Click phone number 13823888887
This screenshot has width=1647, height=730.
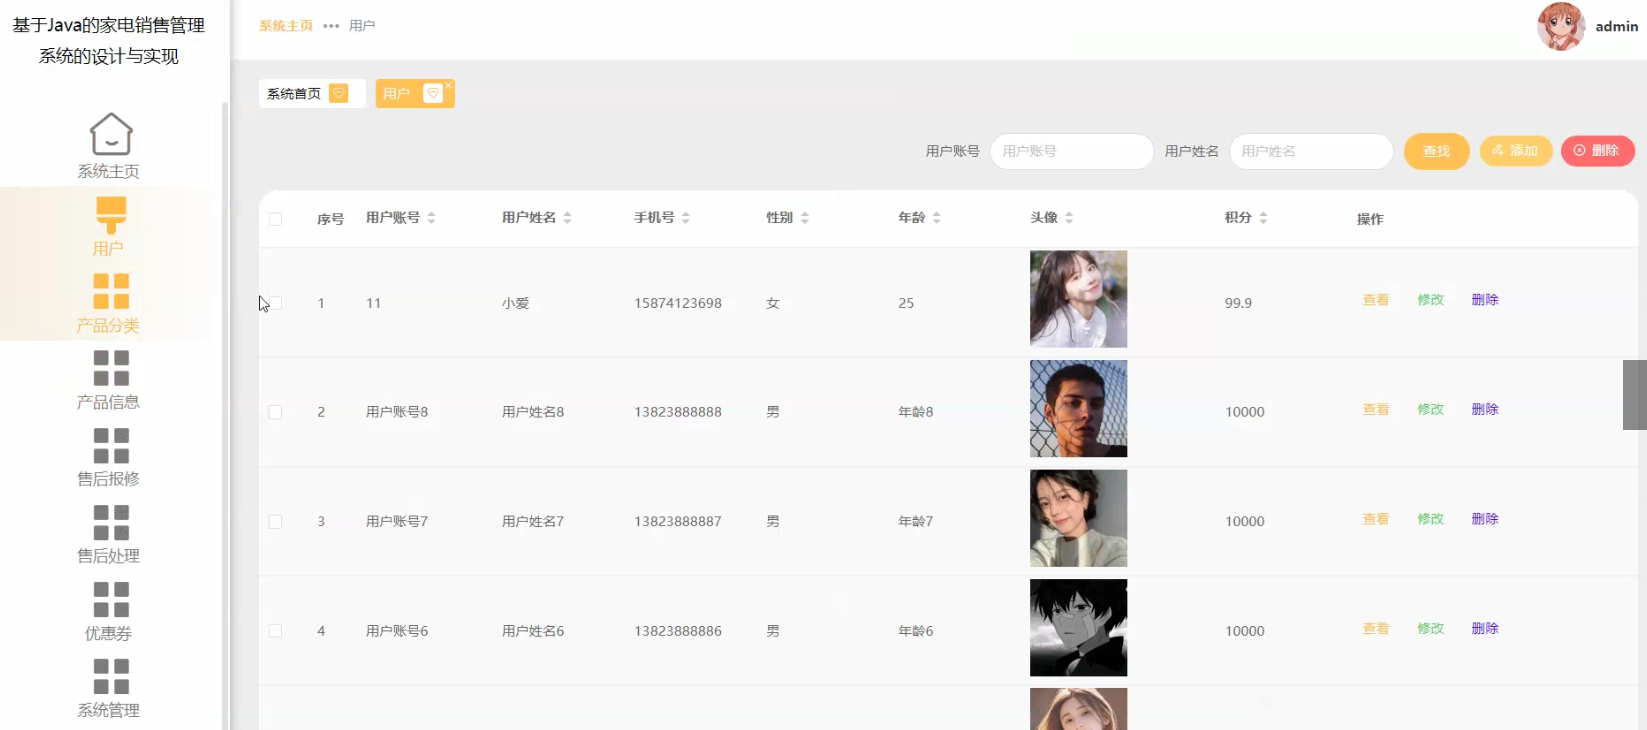pyautogui.click(x=678, y=522)
